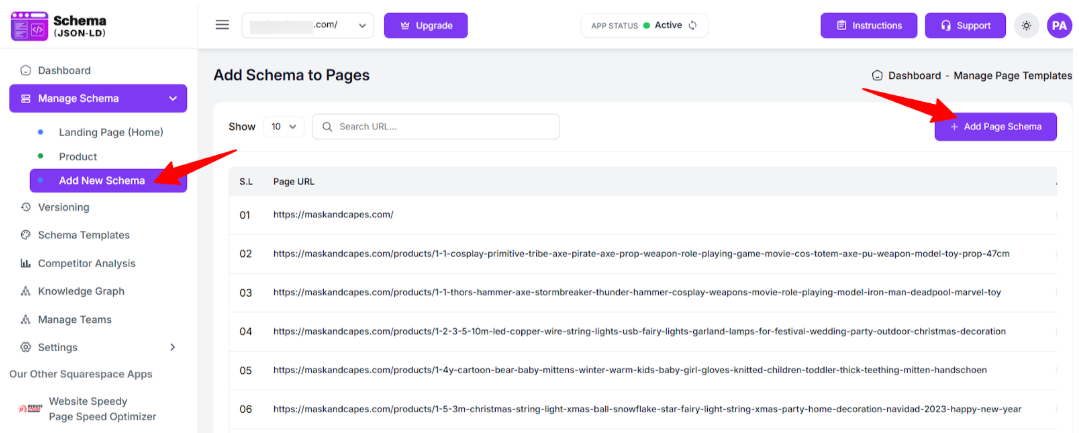This screenshot has height=433, width=1079.
Task: Open the Instructions button
Action: [868, 25]
